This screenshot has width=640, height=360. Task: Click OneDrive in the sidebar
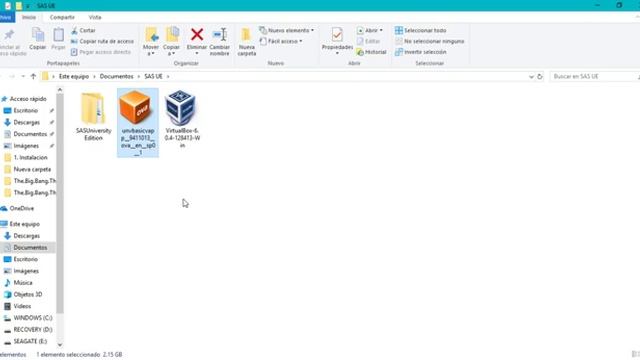22,209
